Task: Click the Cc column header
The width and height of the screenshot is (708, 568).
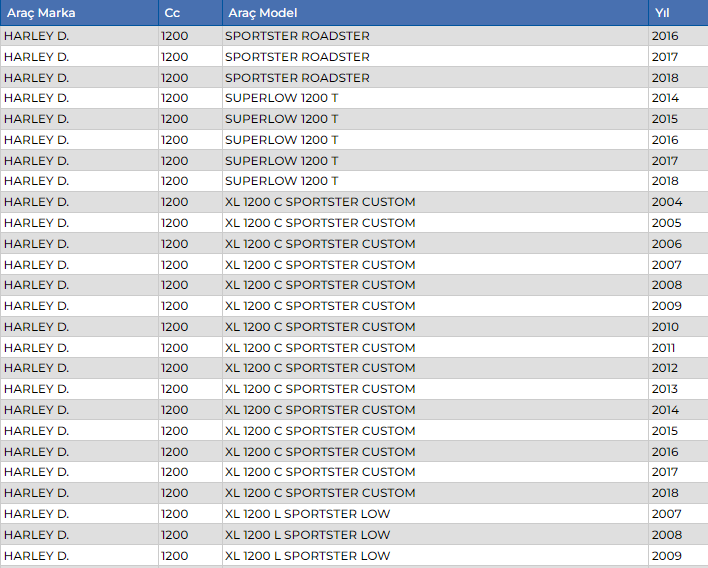Action: 171,13
